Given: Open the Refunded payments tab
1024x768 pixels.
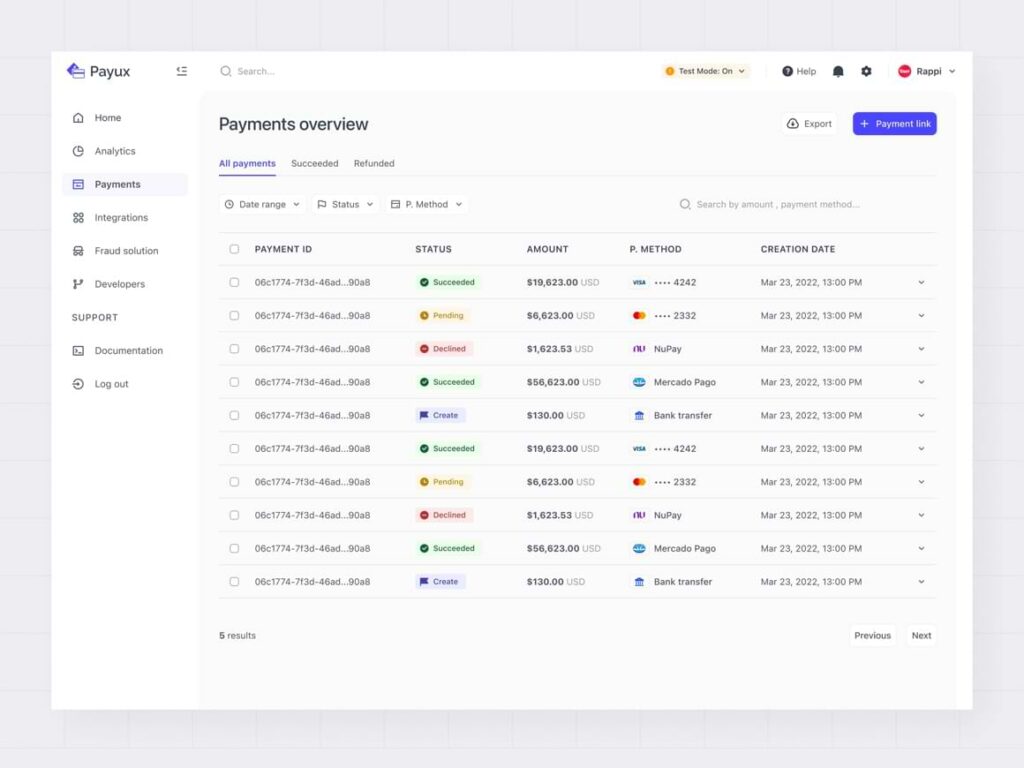Looking at the screenshot, I should pyautogui.click(x=374, y=163).
